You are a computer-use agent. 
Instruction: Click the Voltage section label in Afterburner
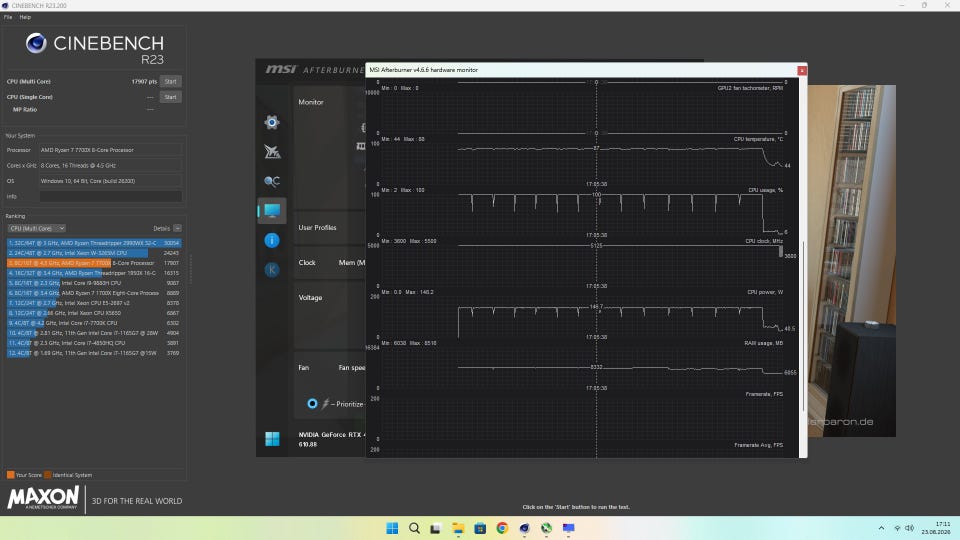point(310,298)
